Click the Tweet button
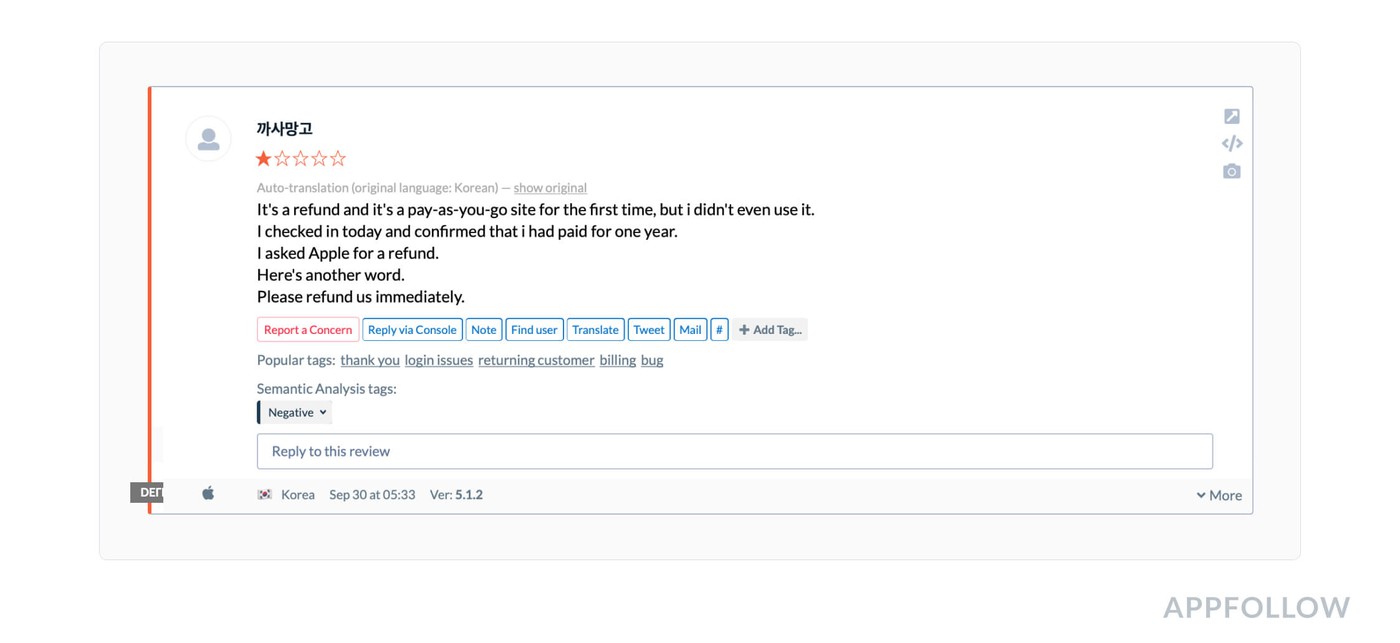 coord(649,330)
